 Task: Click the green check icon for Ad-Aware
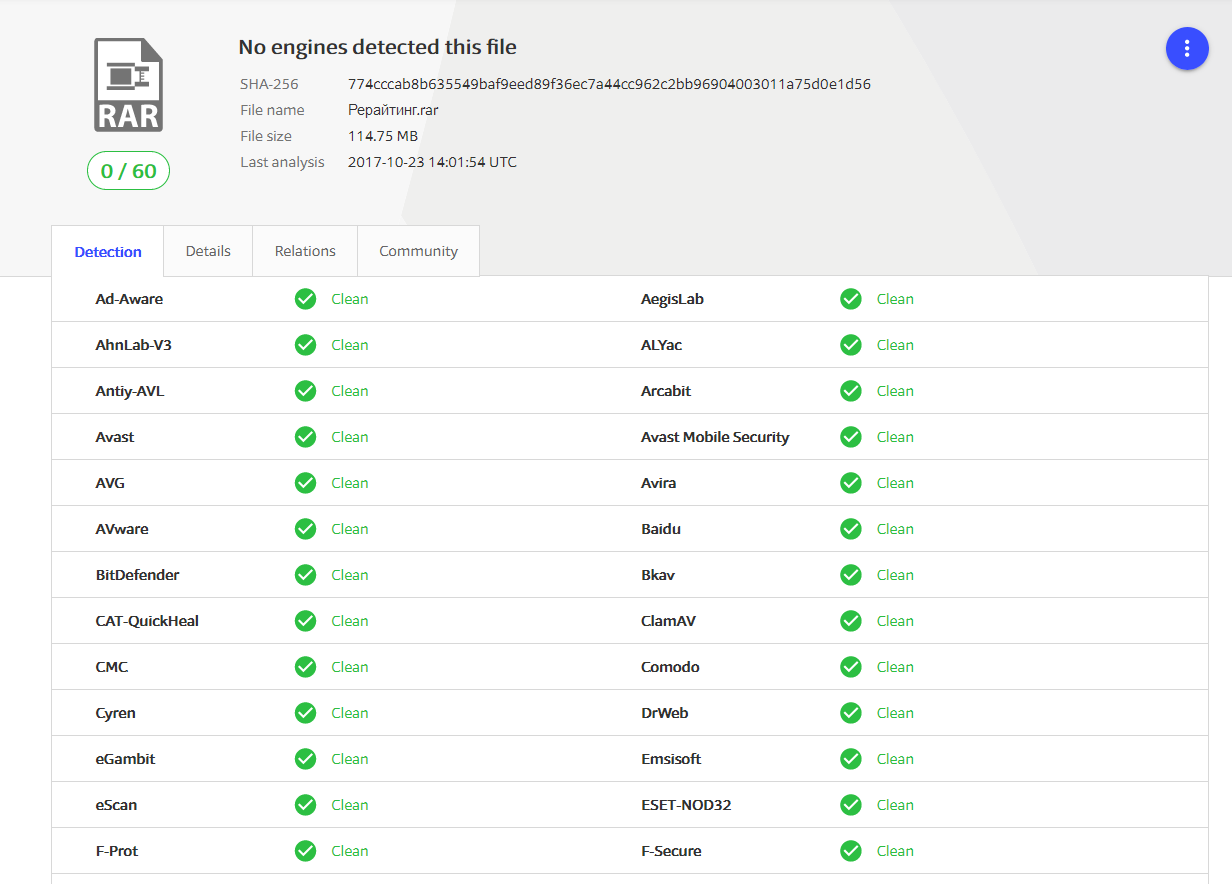point(306,299)
